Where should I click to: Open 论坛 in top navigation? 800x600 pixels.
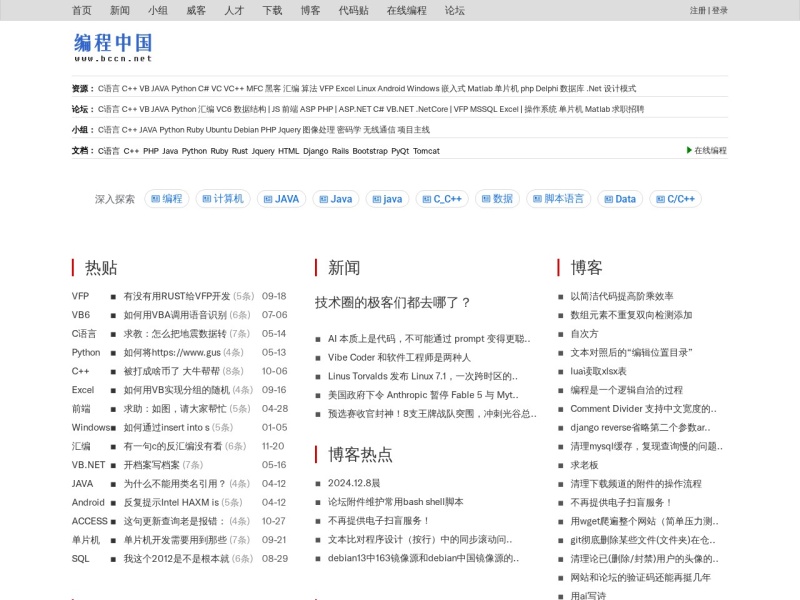[x=455, y=10]
